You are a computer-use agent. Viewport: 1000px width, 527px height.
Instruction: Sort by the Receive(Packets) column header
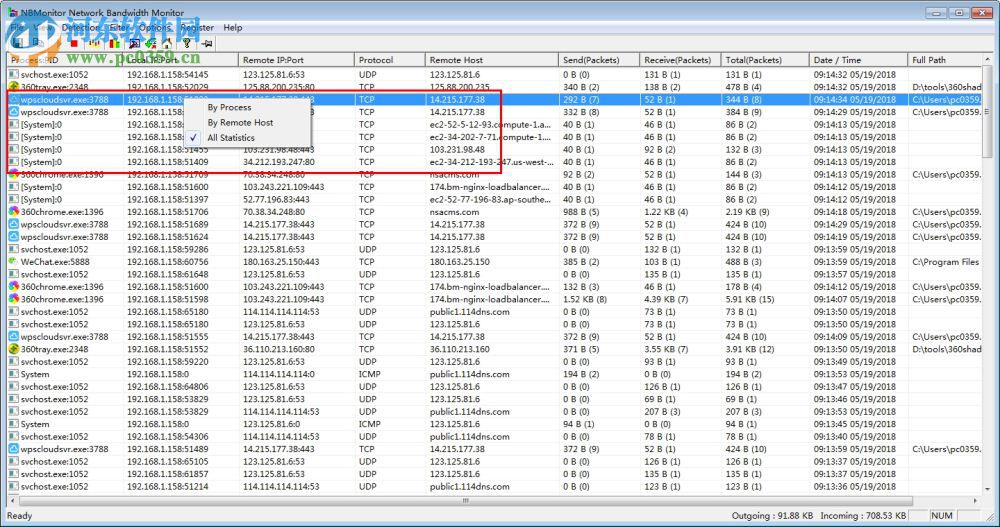coord(680,60)
